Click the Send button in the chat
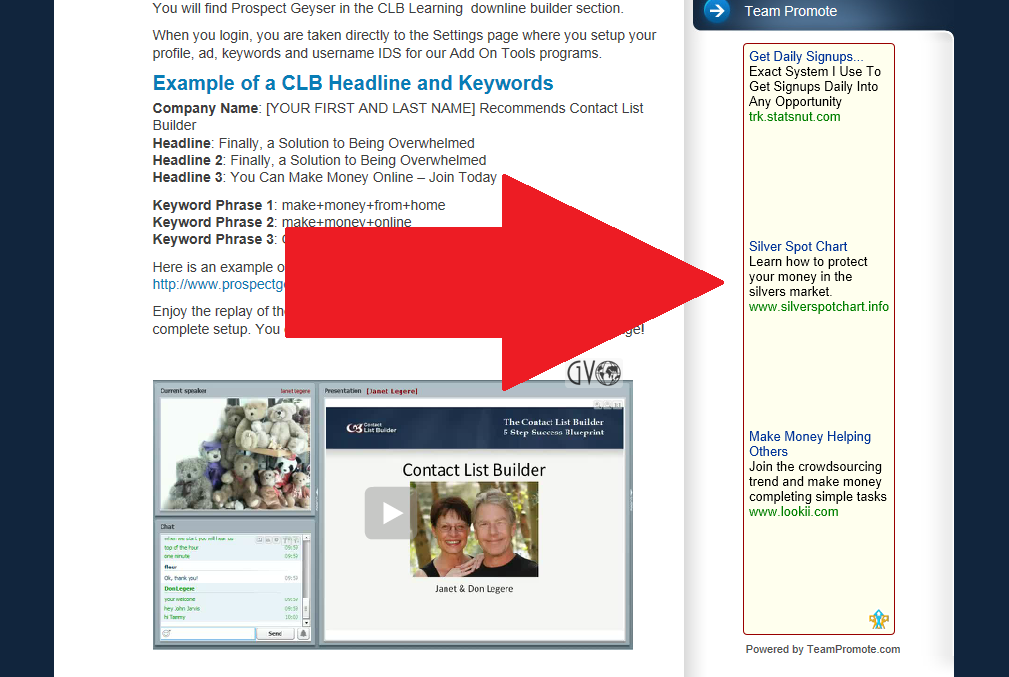 coord(275,634)
